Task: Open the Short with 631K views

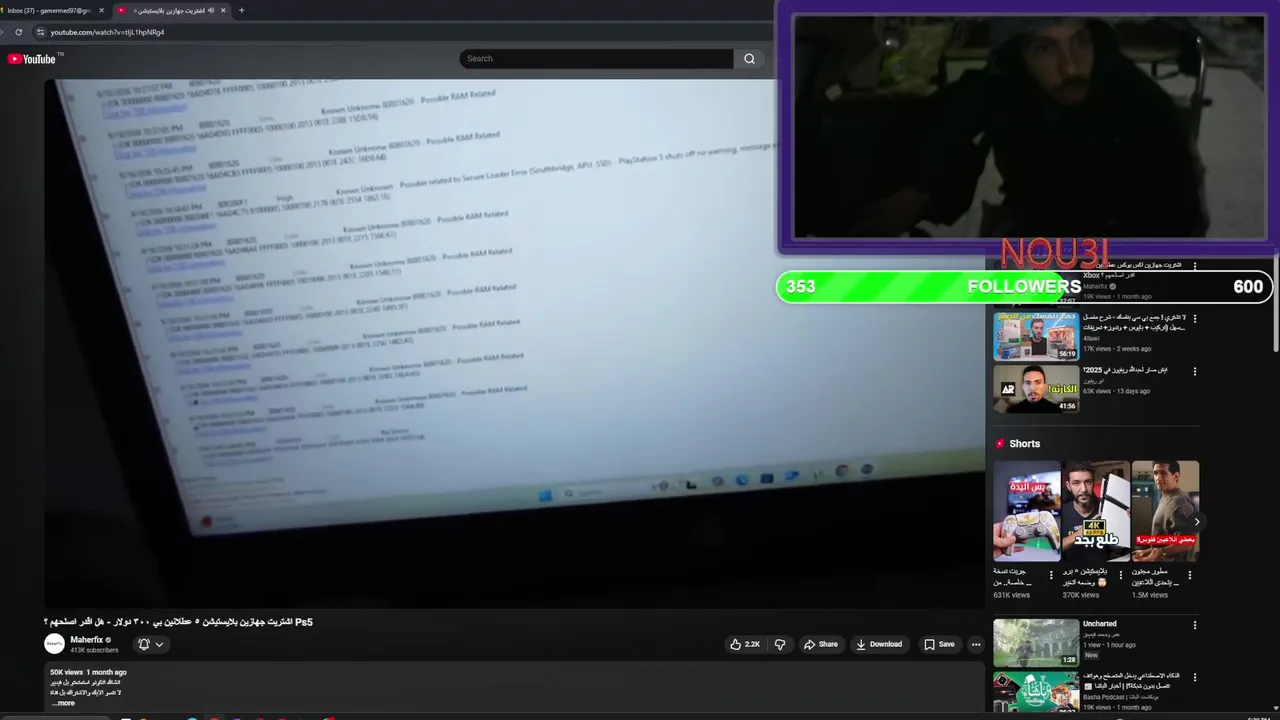Action: [1027, 511]
